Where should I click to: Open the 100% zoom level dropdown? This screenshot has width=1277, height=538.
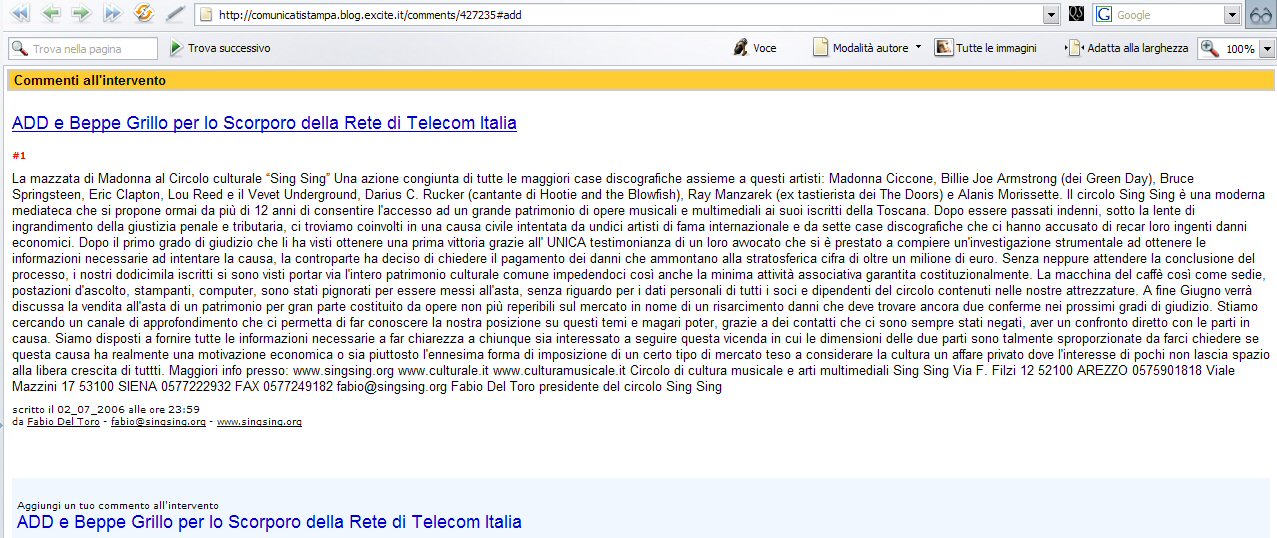point(1267,49)
